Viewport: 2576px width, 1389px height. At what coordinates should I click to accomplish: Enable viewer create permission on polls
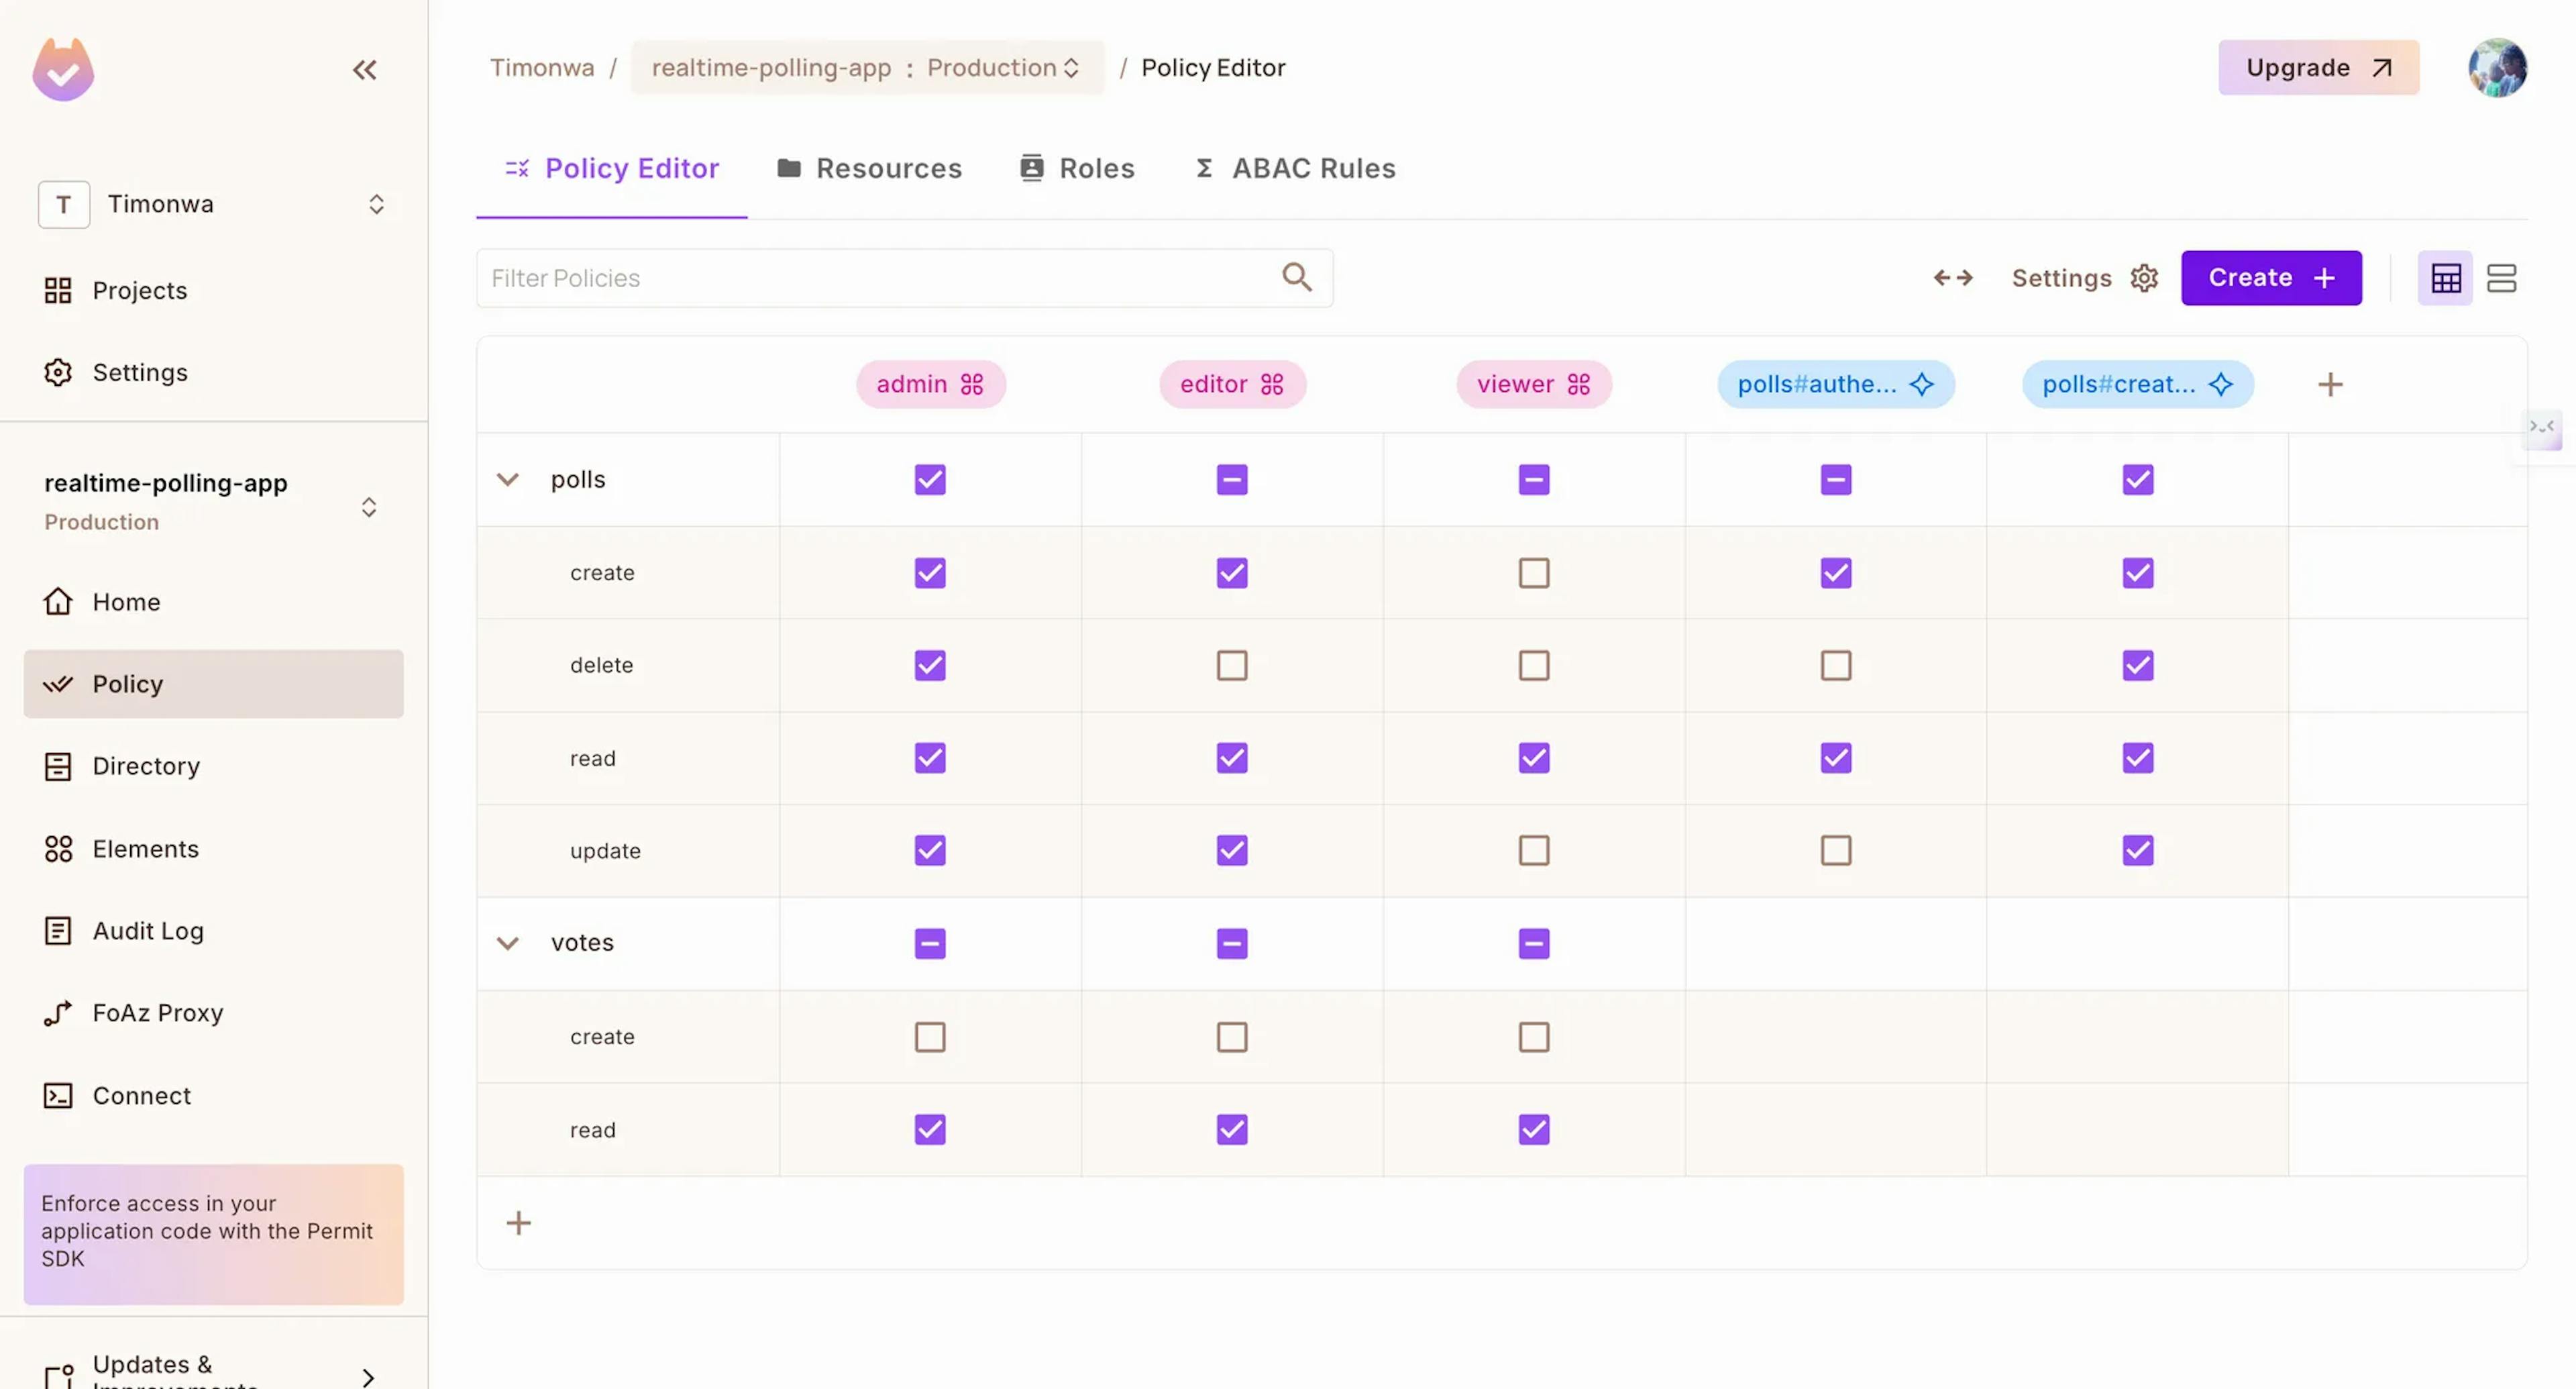tap(1533, 573)
